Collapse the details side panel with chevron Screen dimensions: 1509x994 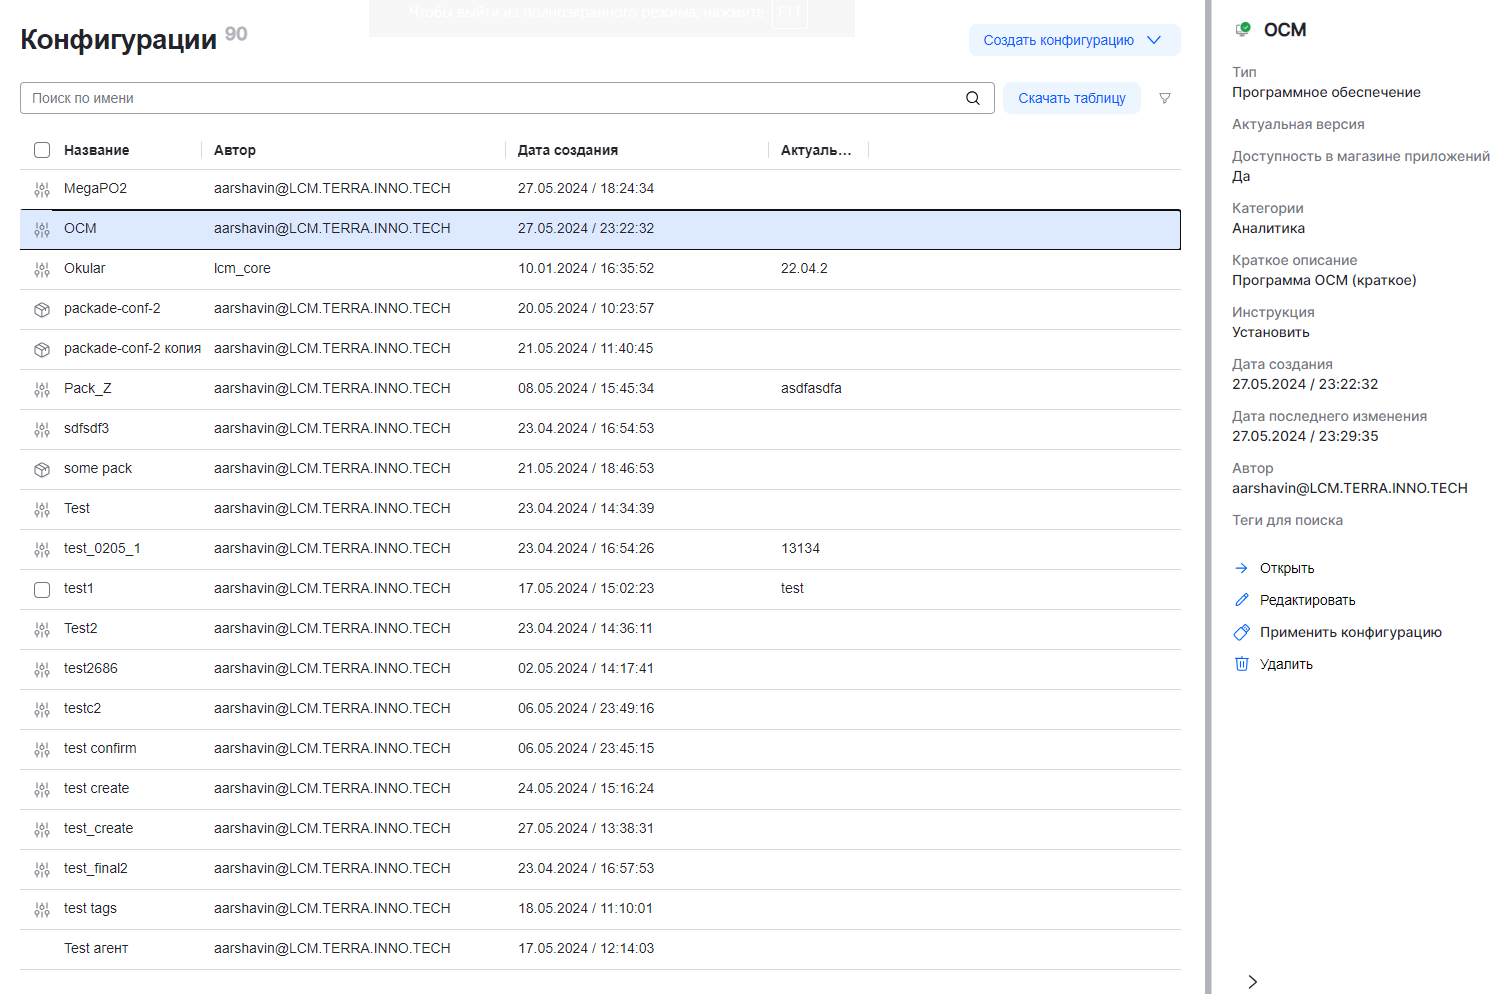point(1252,981)
